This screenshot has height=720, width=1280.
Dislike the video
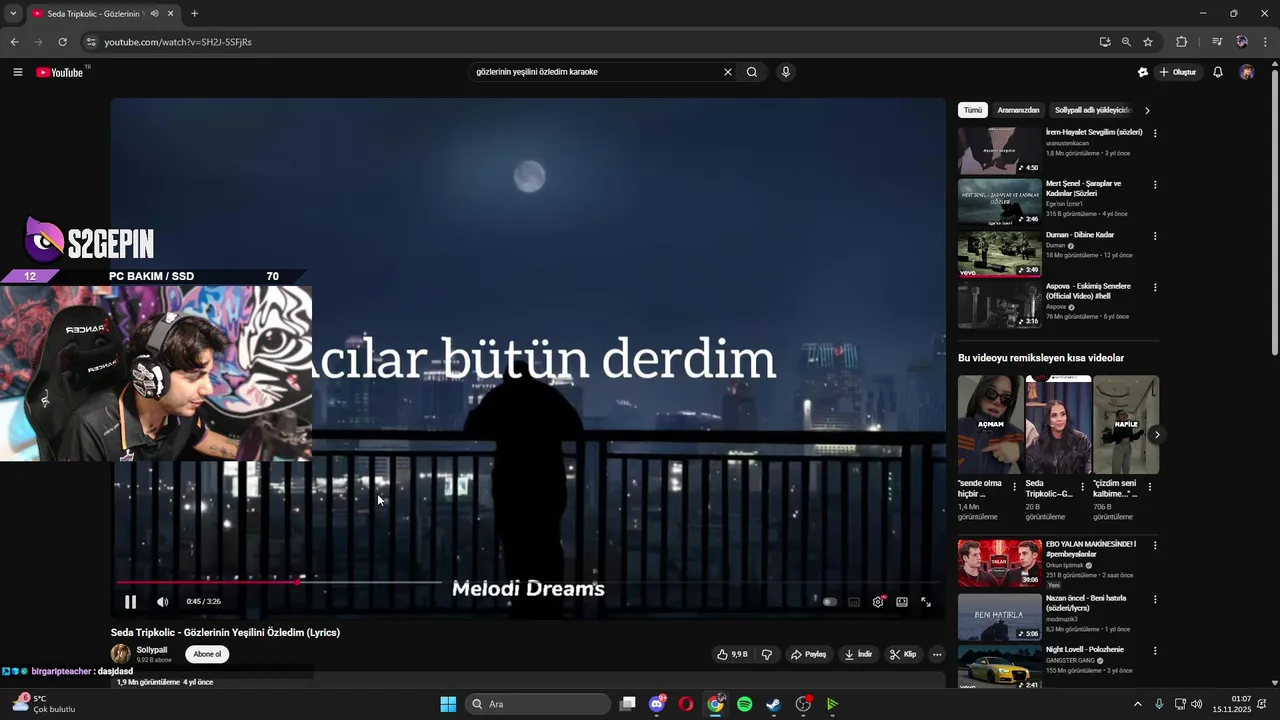[x=767, y=654]
